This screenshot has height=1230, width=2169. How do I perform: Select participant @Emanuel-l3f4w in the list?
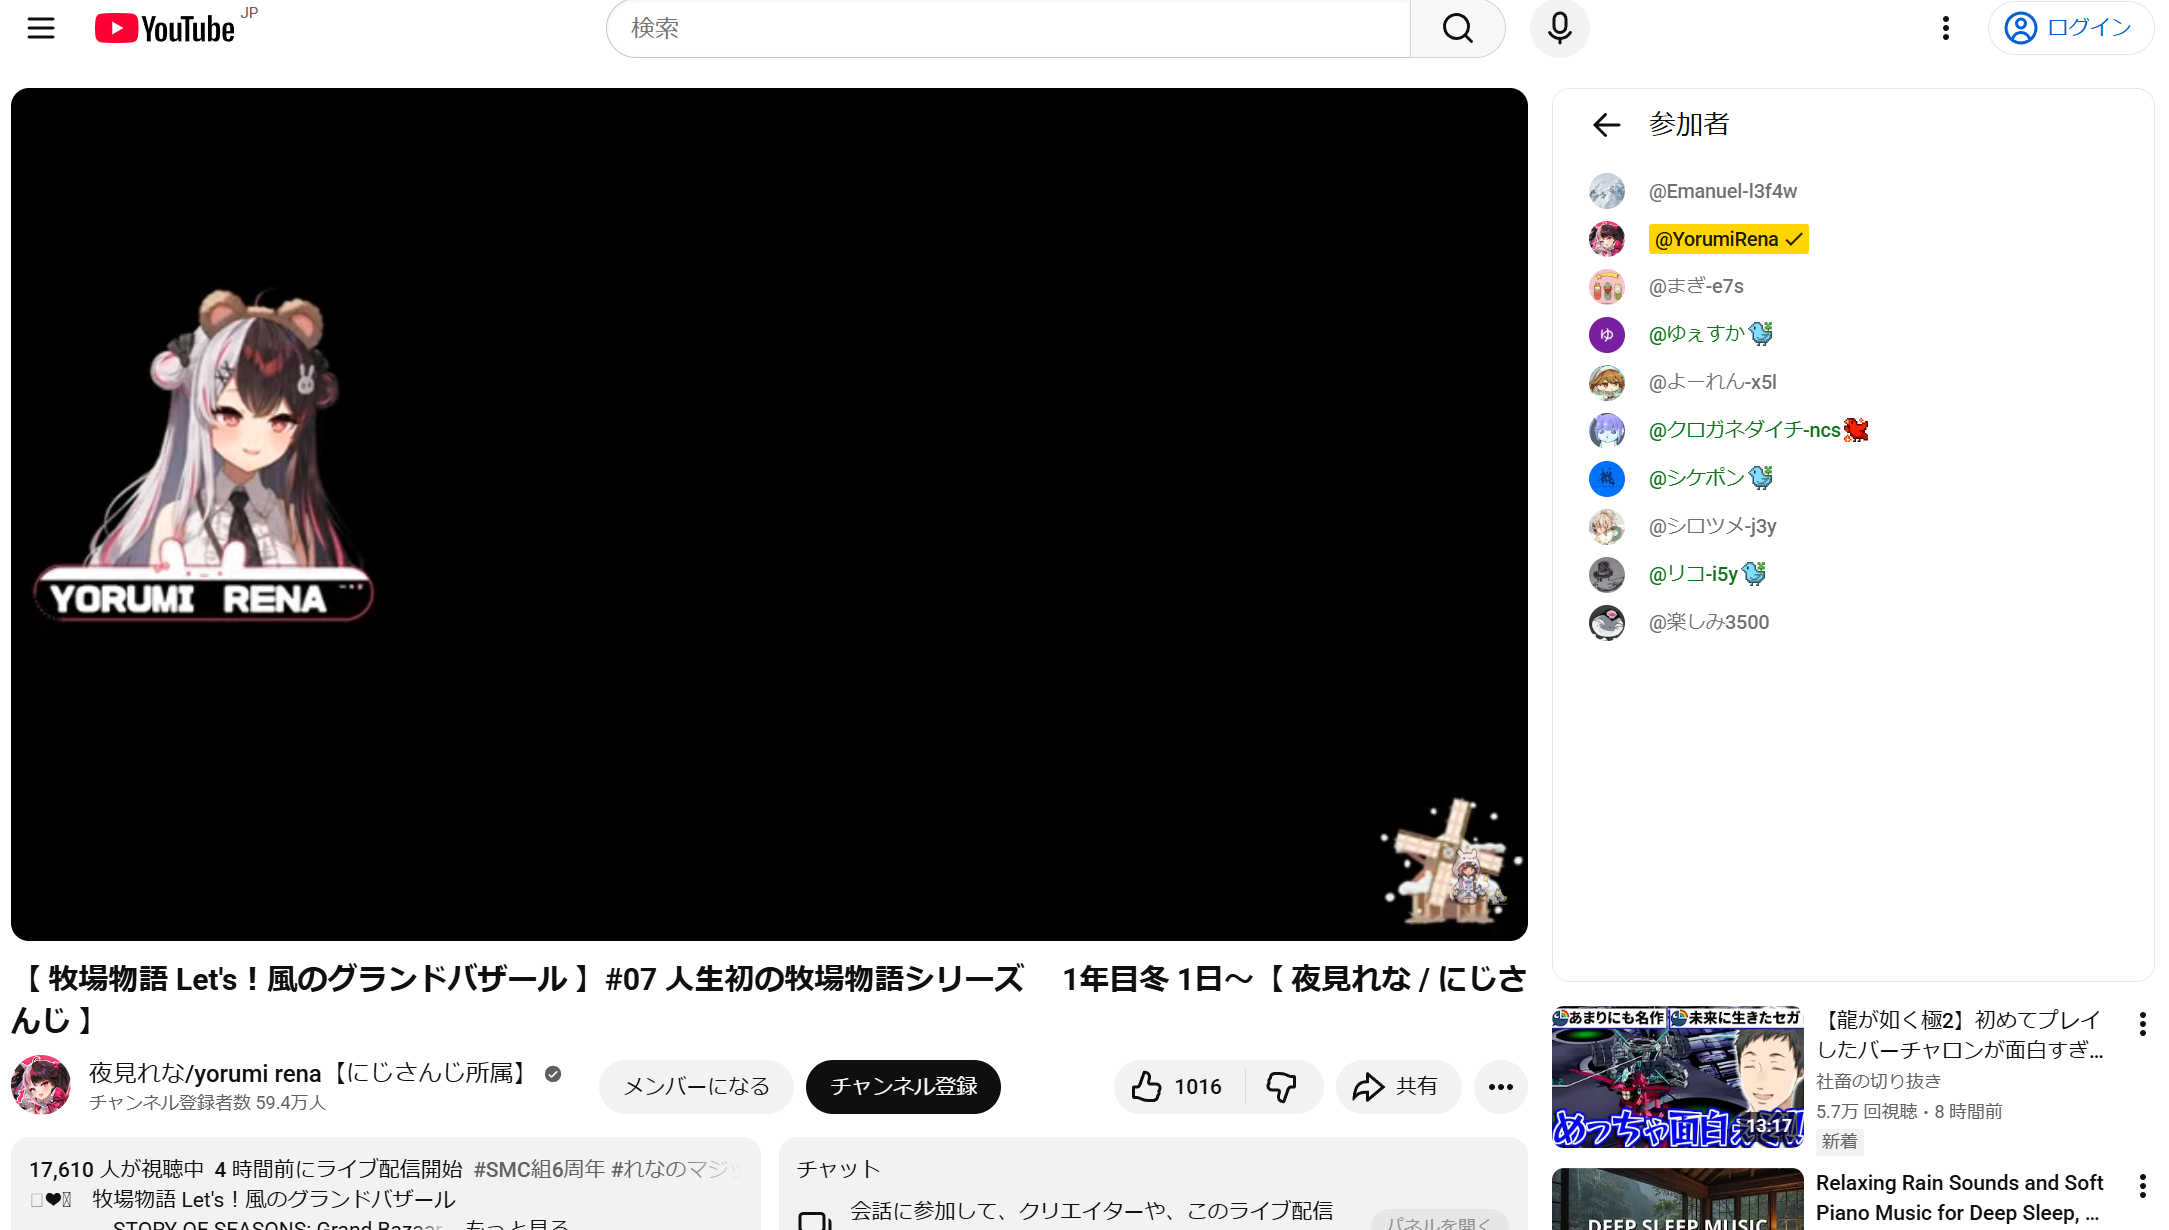click(1722, 191)
